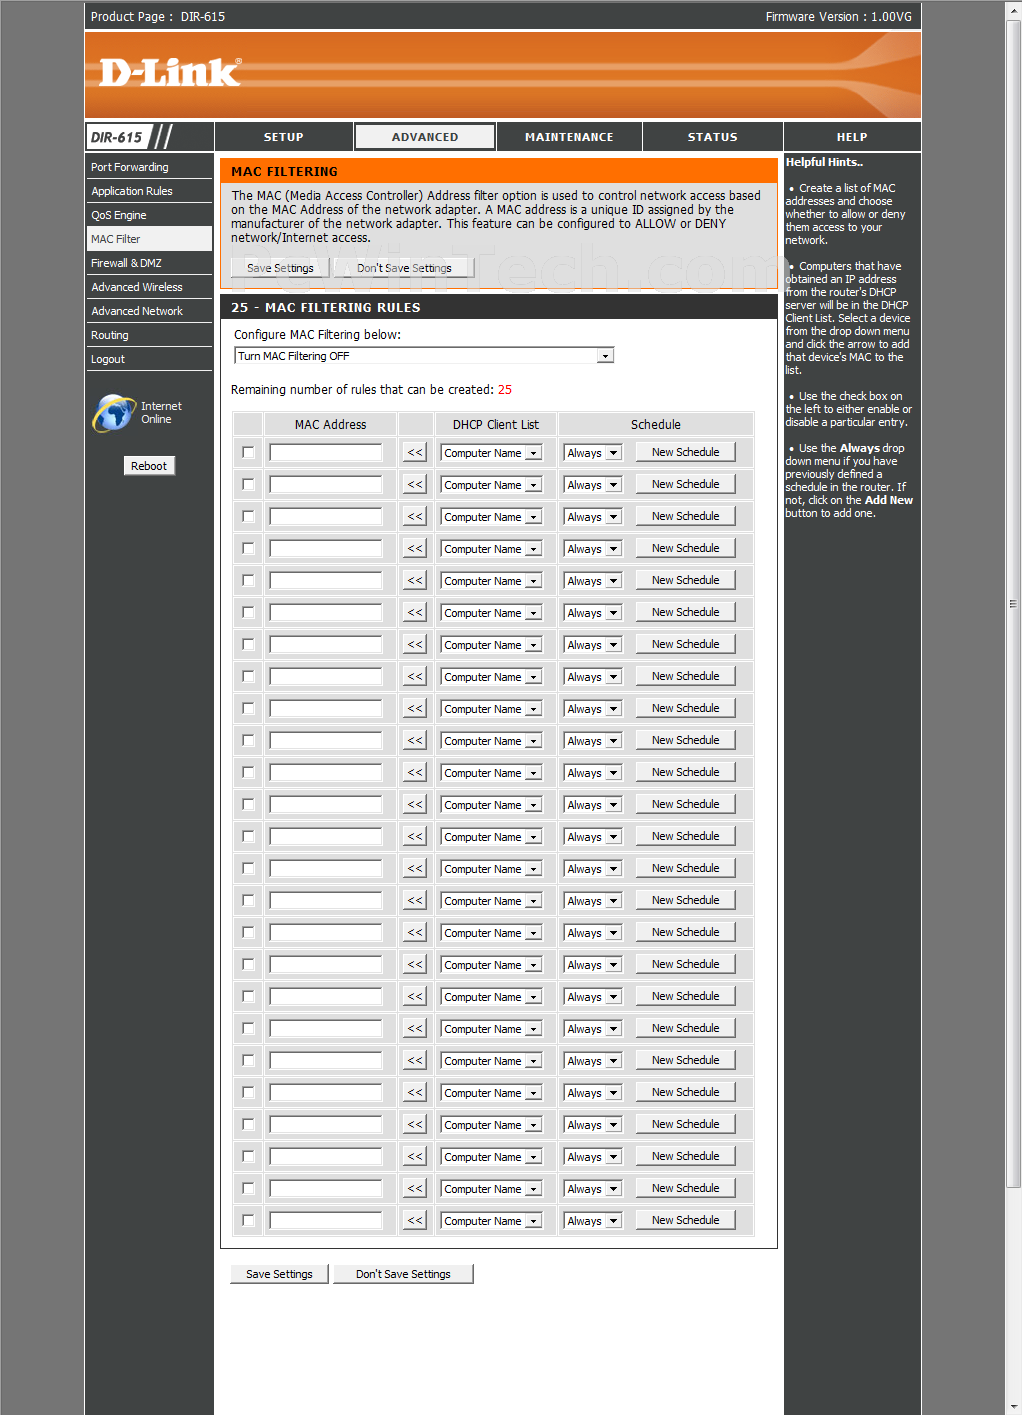This screenshot has height=1415, width=1022.
Task: Focus the MAC Address field in the first row
Action: coord(326,453)
